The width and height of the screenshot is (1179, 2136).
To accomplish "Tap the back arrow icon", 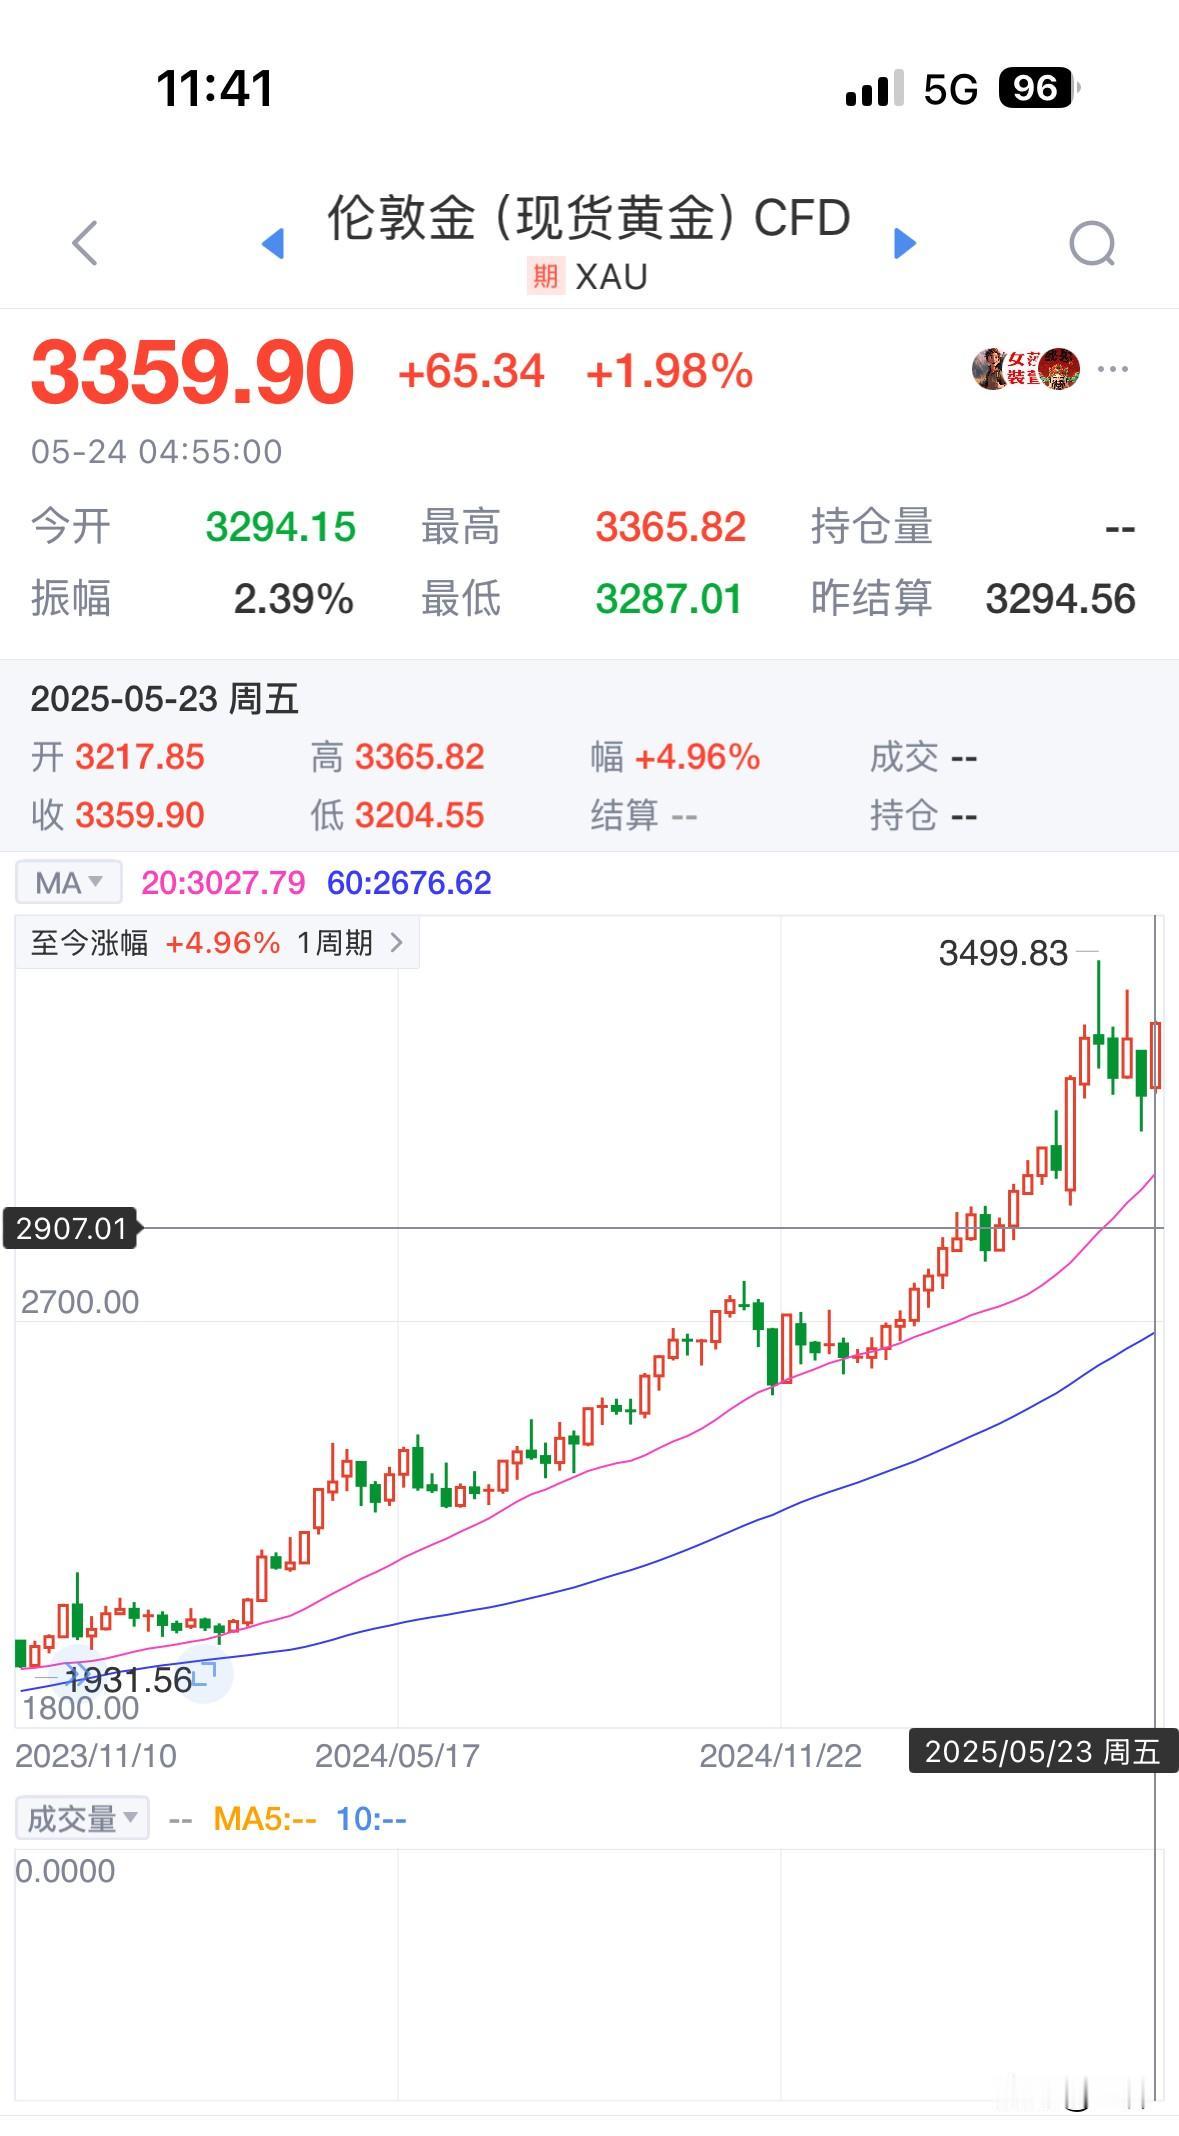I will click(86, 243).
